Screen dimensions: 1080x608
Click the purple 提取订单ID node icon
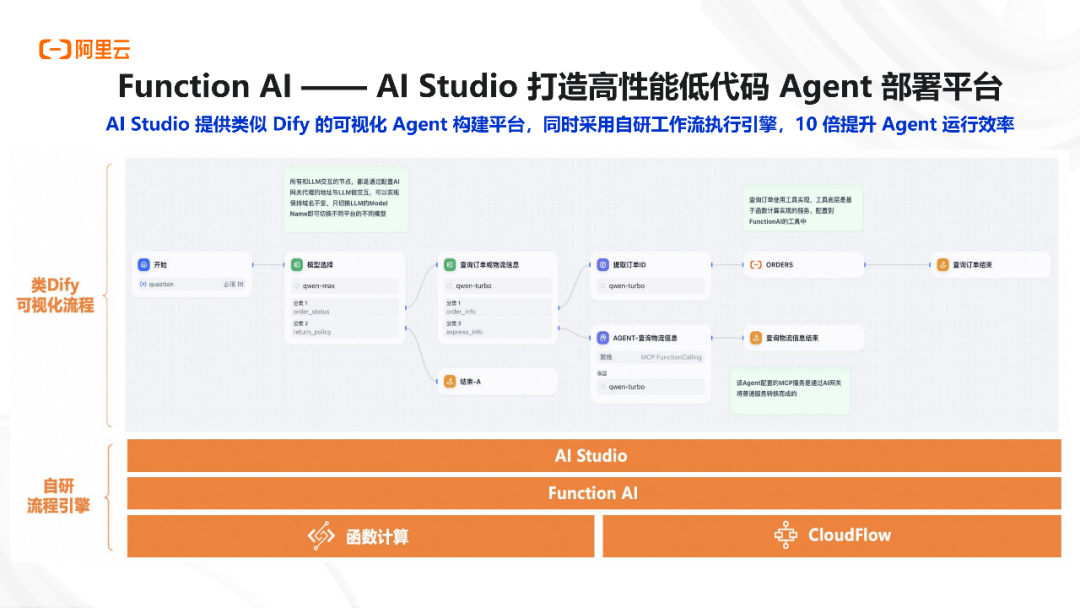(x=603, y=264)
